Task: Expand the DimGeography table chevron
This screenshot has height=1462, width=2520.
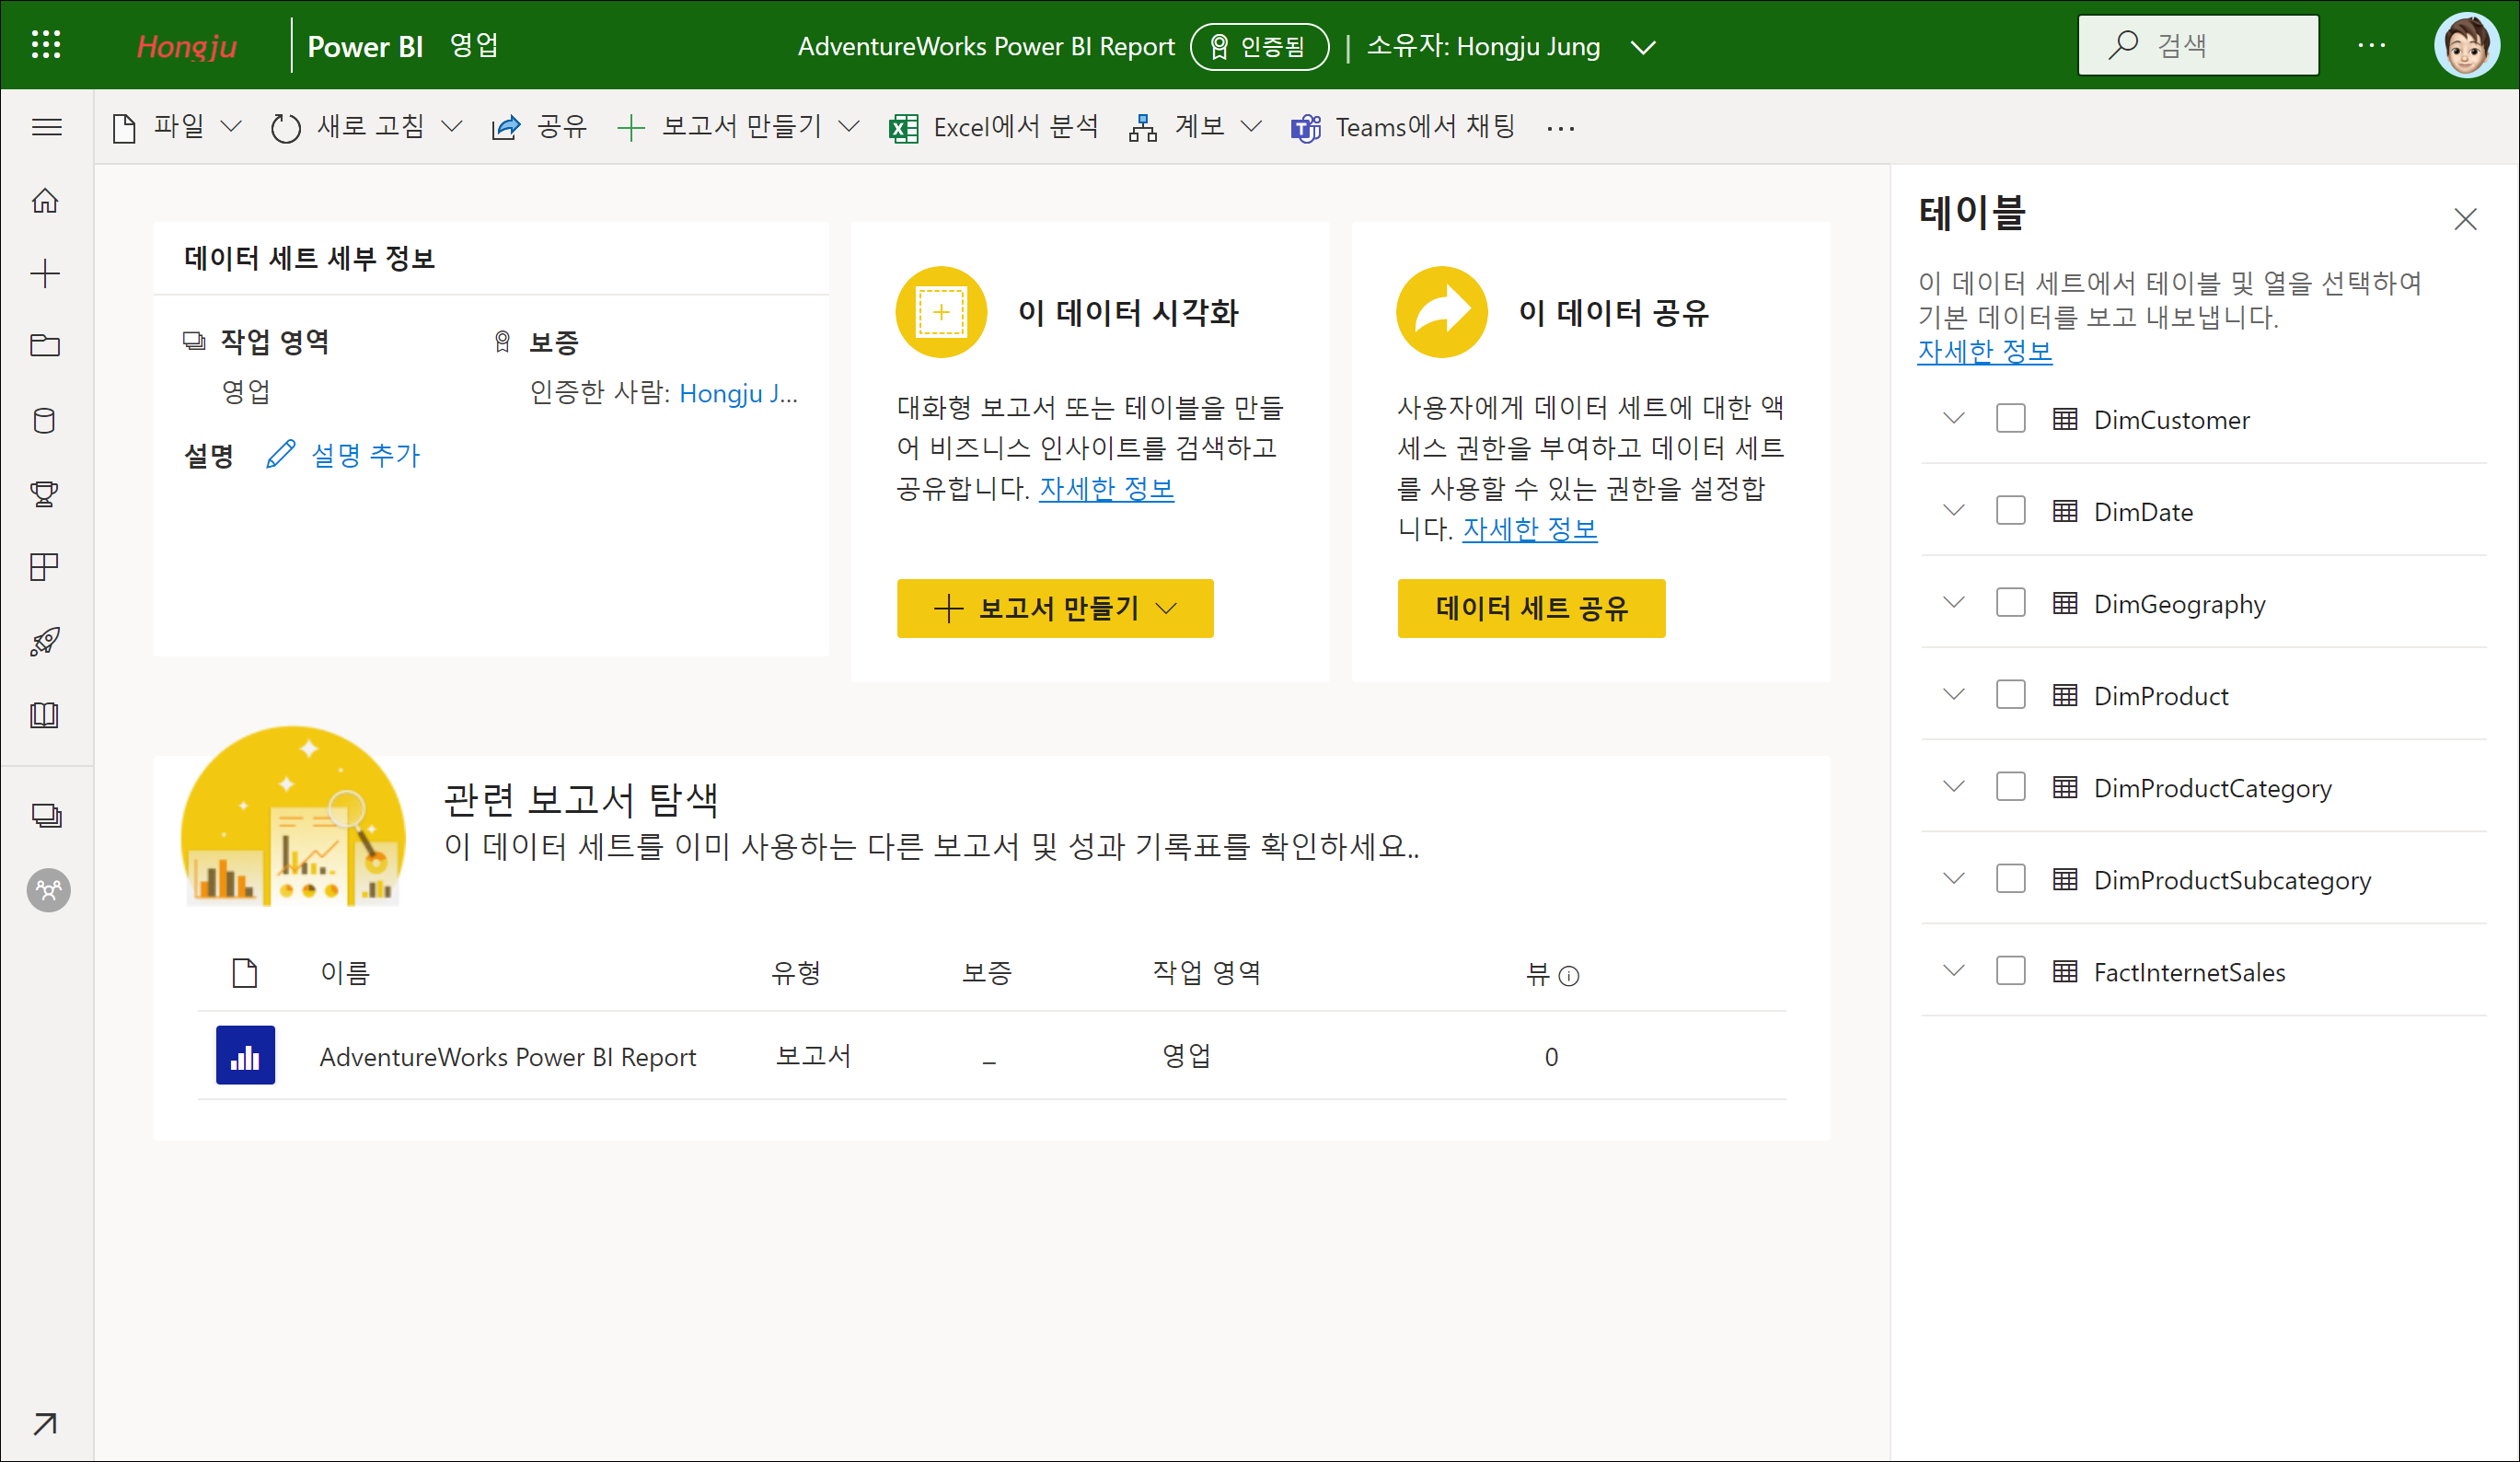Action: [x=1953, y=603]
